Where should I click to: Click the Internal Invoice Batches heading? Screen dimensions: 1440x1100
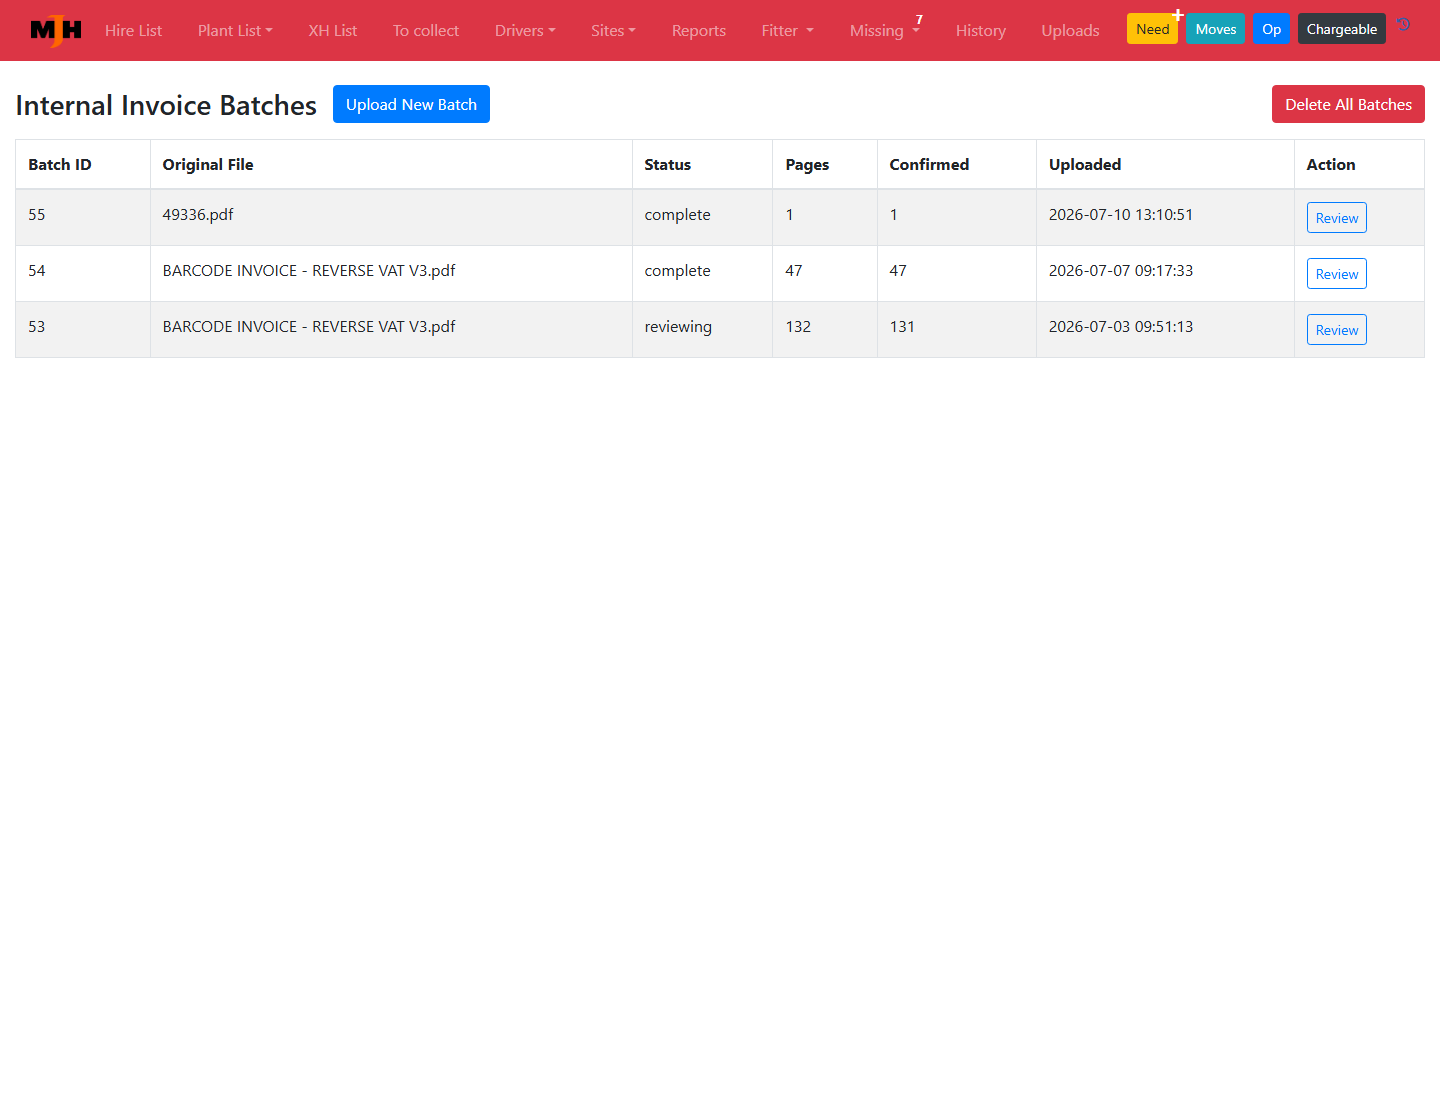pyautogui.click(x=166, y=105)
